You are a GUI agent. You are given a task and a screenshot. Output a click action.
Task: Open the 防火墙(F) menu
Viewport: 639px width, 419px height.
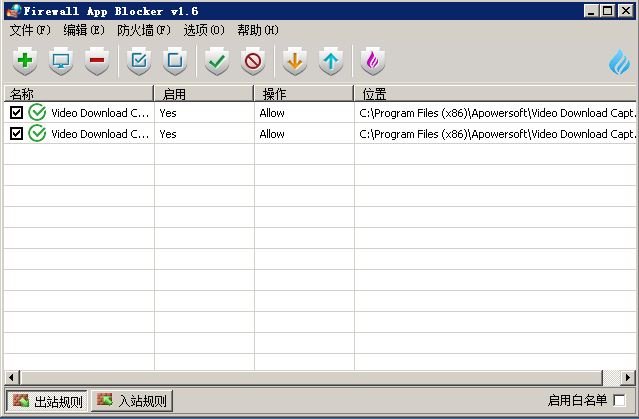143,30
